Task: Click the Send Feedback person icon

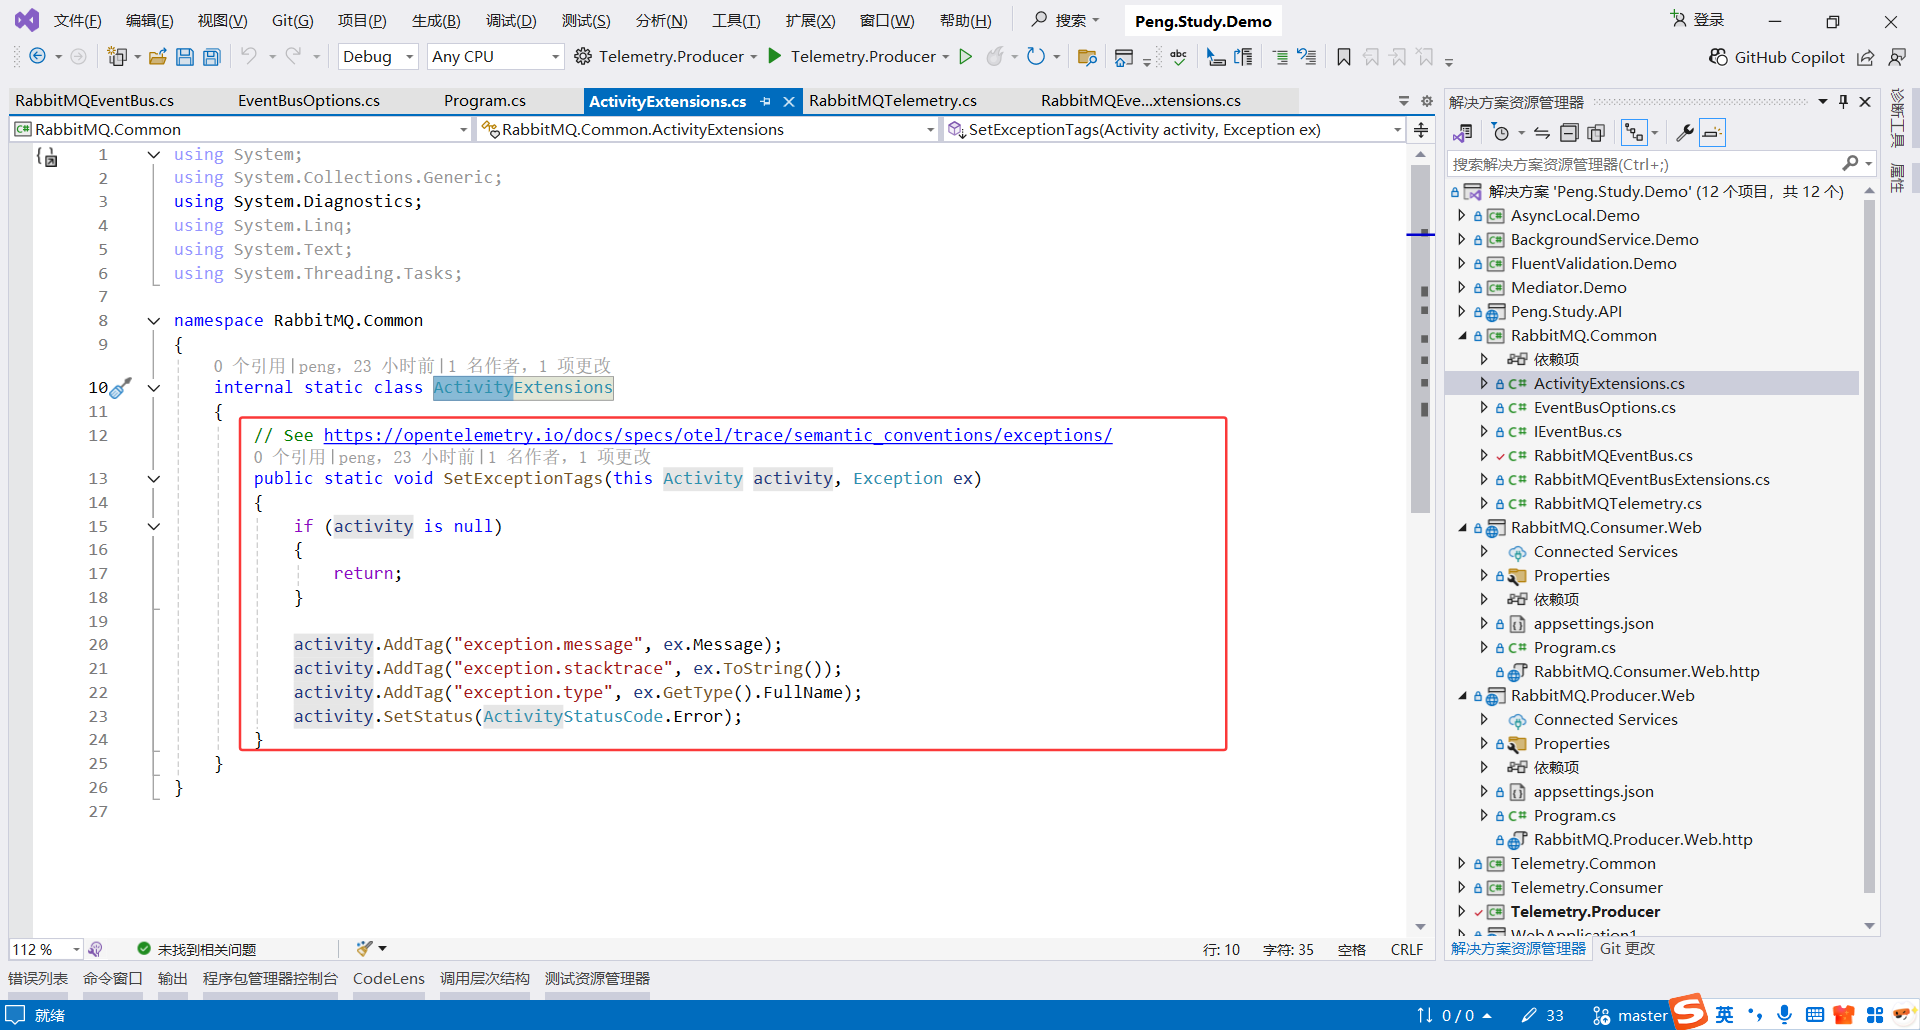Action: [1897, 57]
